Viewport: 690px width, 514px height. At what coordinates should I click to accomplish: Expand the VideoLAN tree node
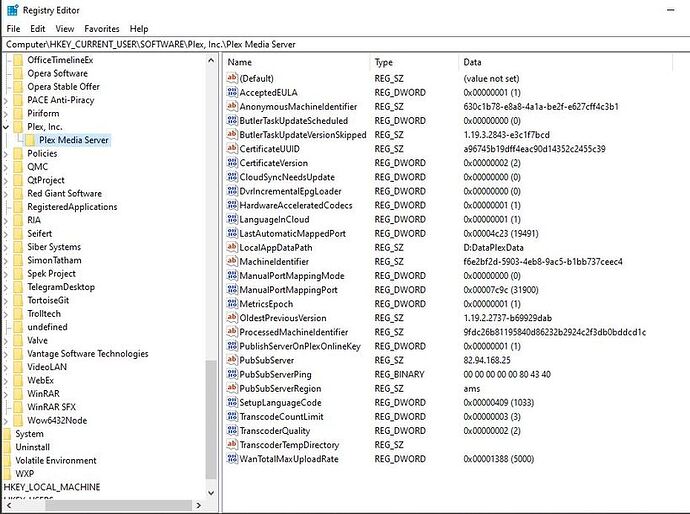[x=6, y=367]
